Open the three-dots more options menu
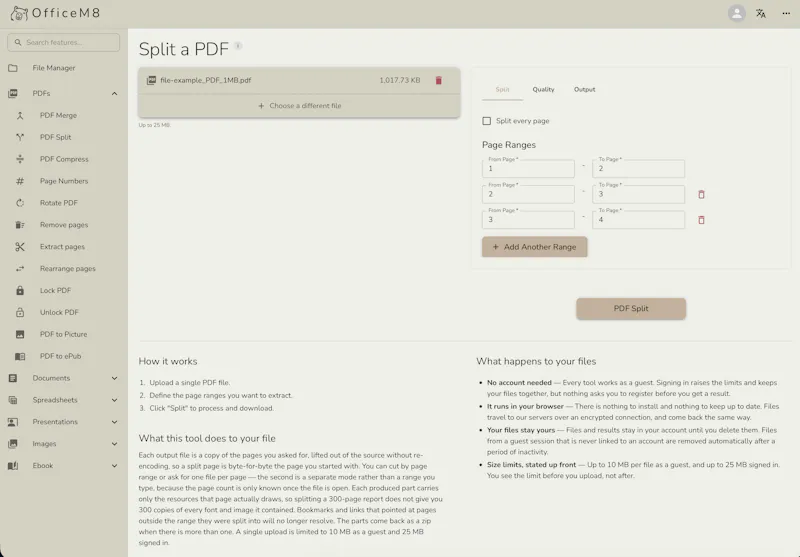The height and width of the screenshot is (557, 800). pos(786,14)
